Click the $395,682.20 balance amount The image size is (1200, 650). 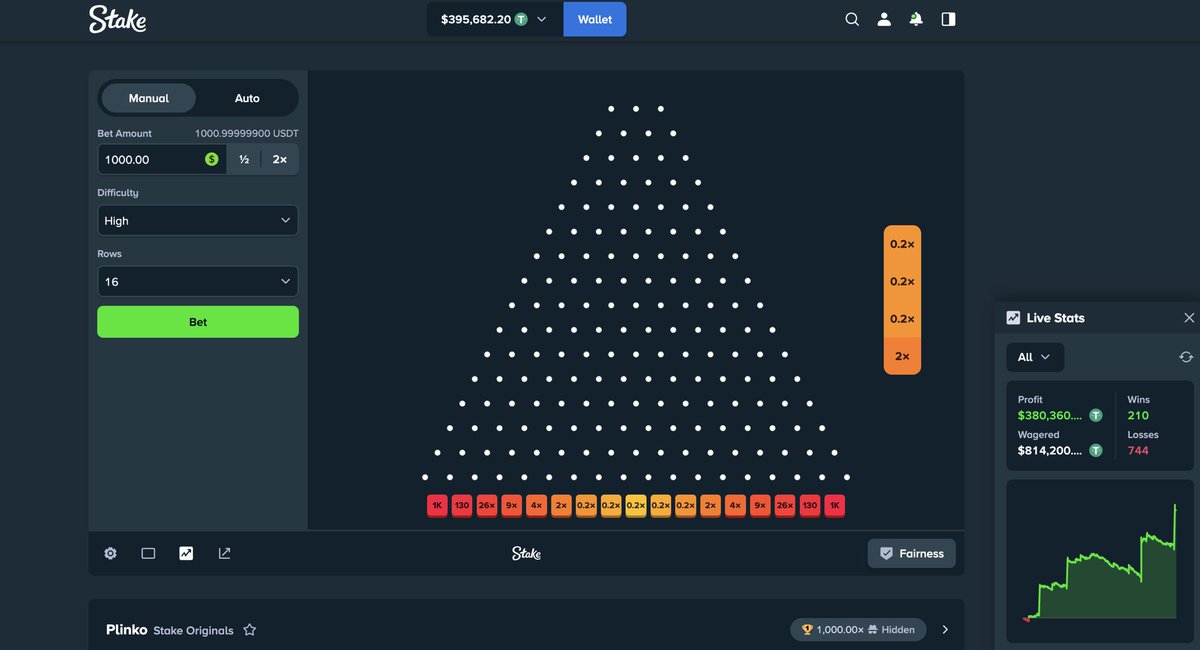point(476,19)
